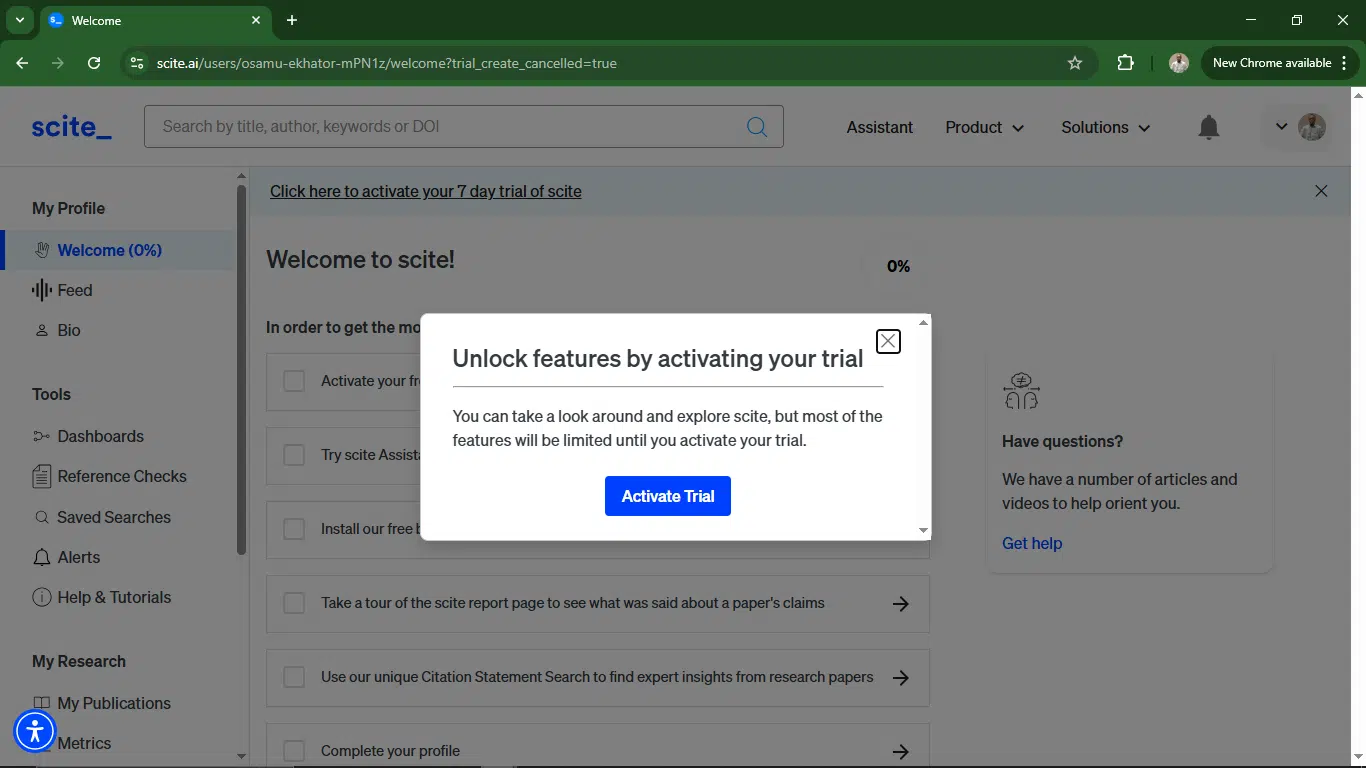Check the Citation Statement Search task box
Image resolution: width=1366 pixels, height=768 pixels.
(x=294, y=677)
